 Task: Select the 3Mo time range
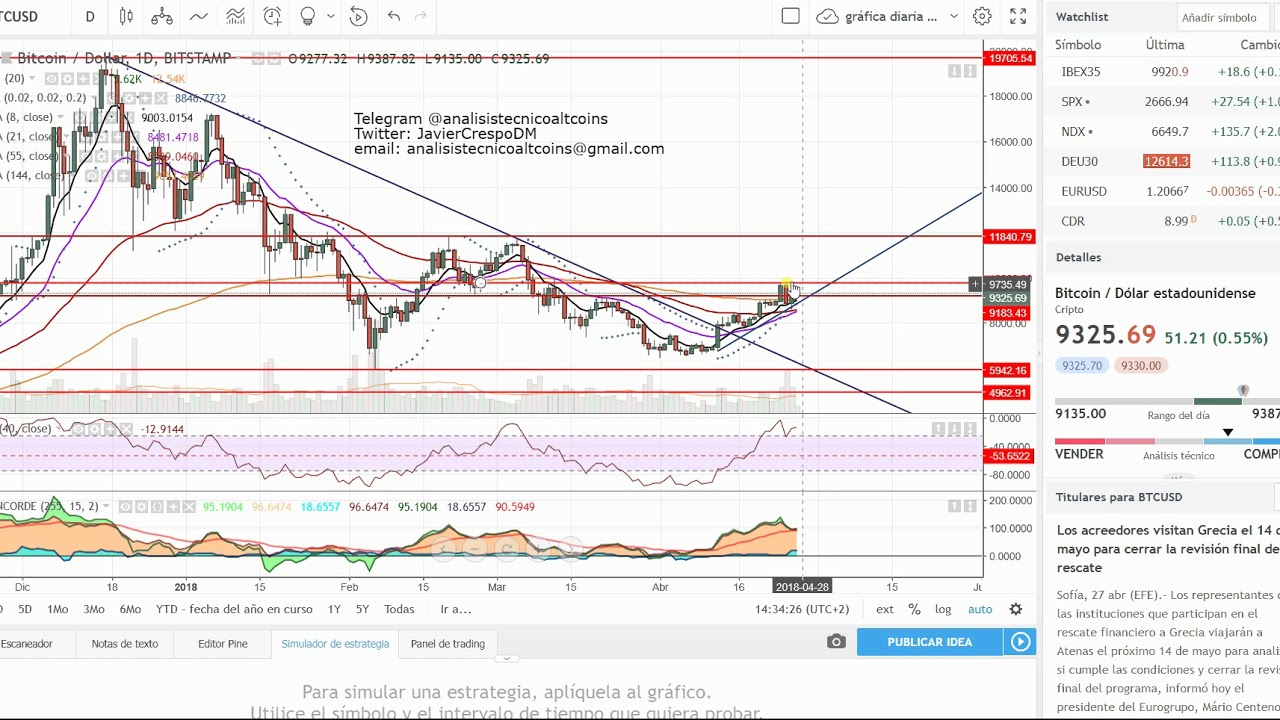tap(94, 609)
